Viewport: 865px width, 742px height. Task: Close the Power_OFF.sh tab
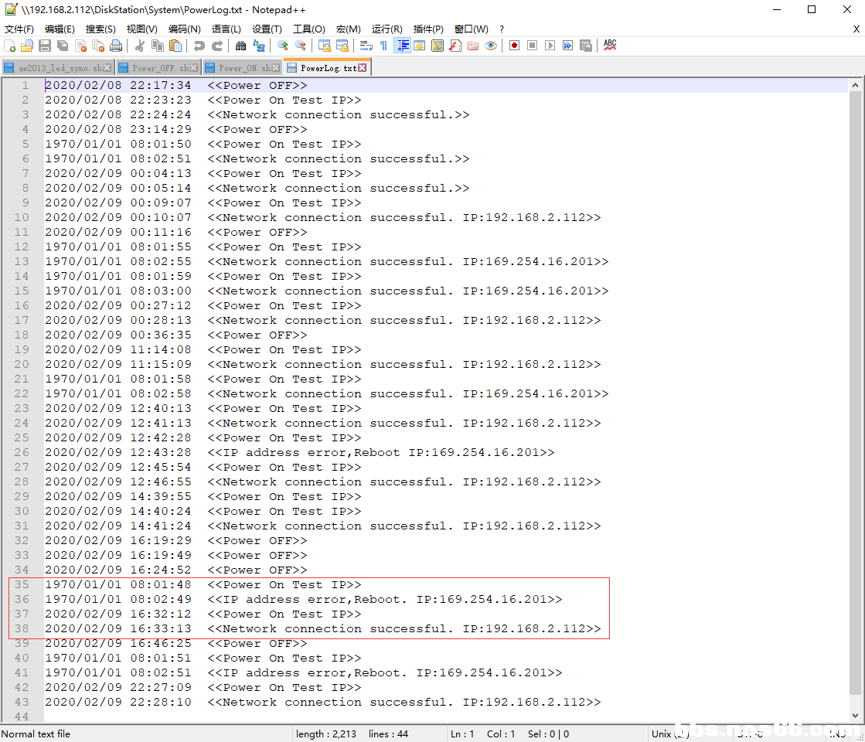(x=194, y=68)
